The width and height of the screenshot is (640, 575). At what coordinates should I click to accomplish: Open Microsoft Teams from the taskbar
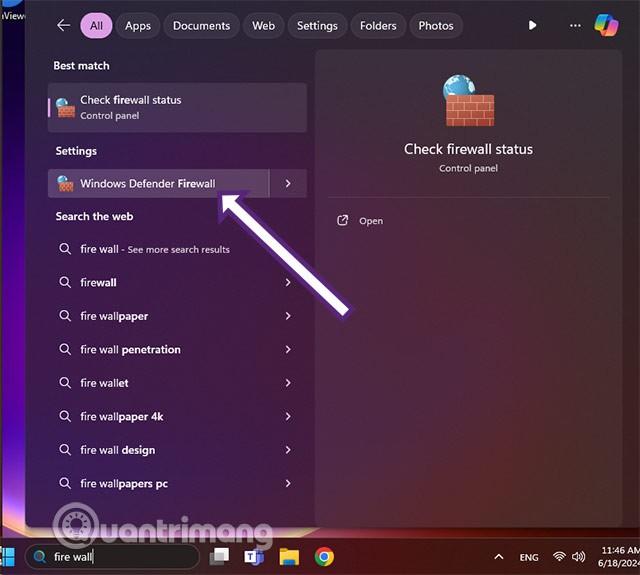(x=254, y=557)
